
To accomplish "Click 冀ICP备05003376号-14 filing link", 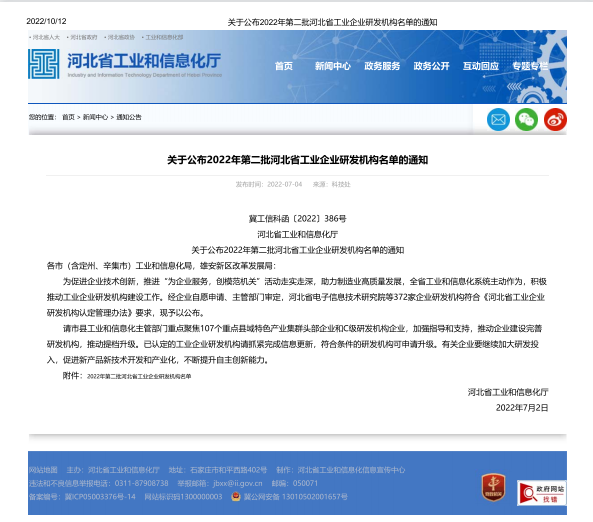I will pyautogui.click(x=100, y=497).
